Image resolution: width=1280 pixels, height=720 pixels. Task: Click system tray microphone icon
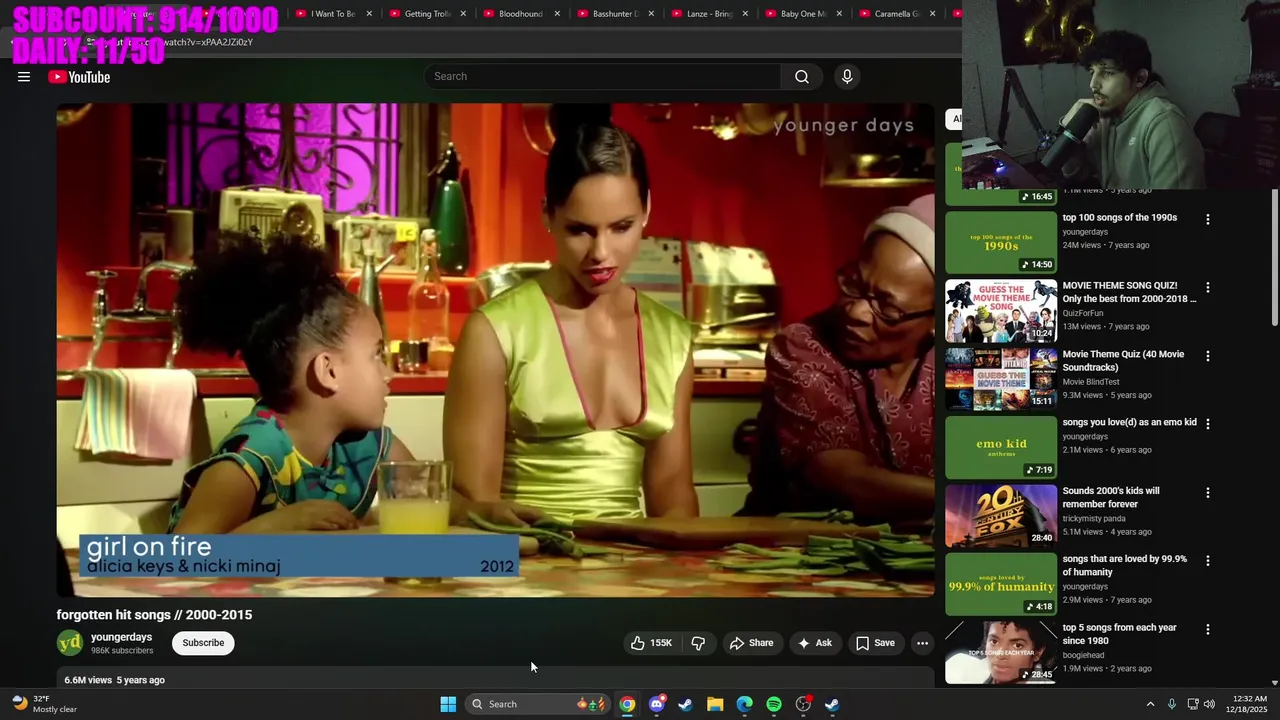tap(1172, 704)
